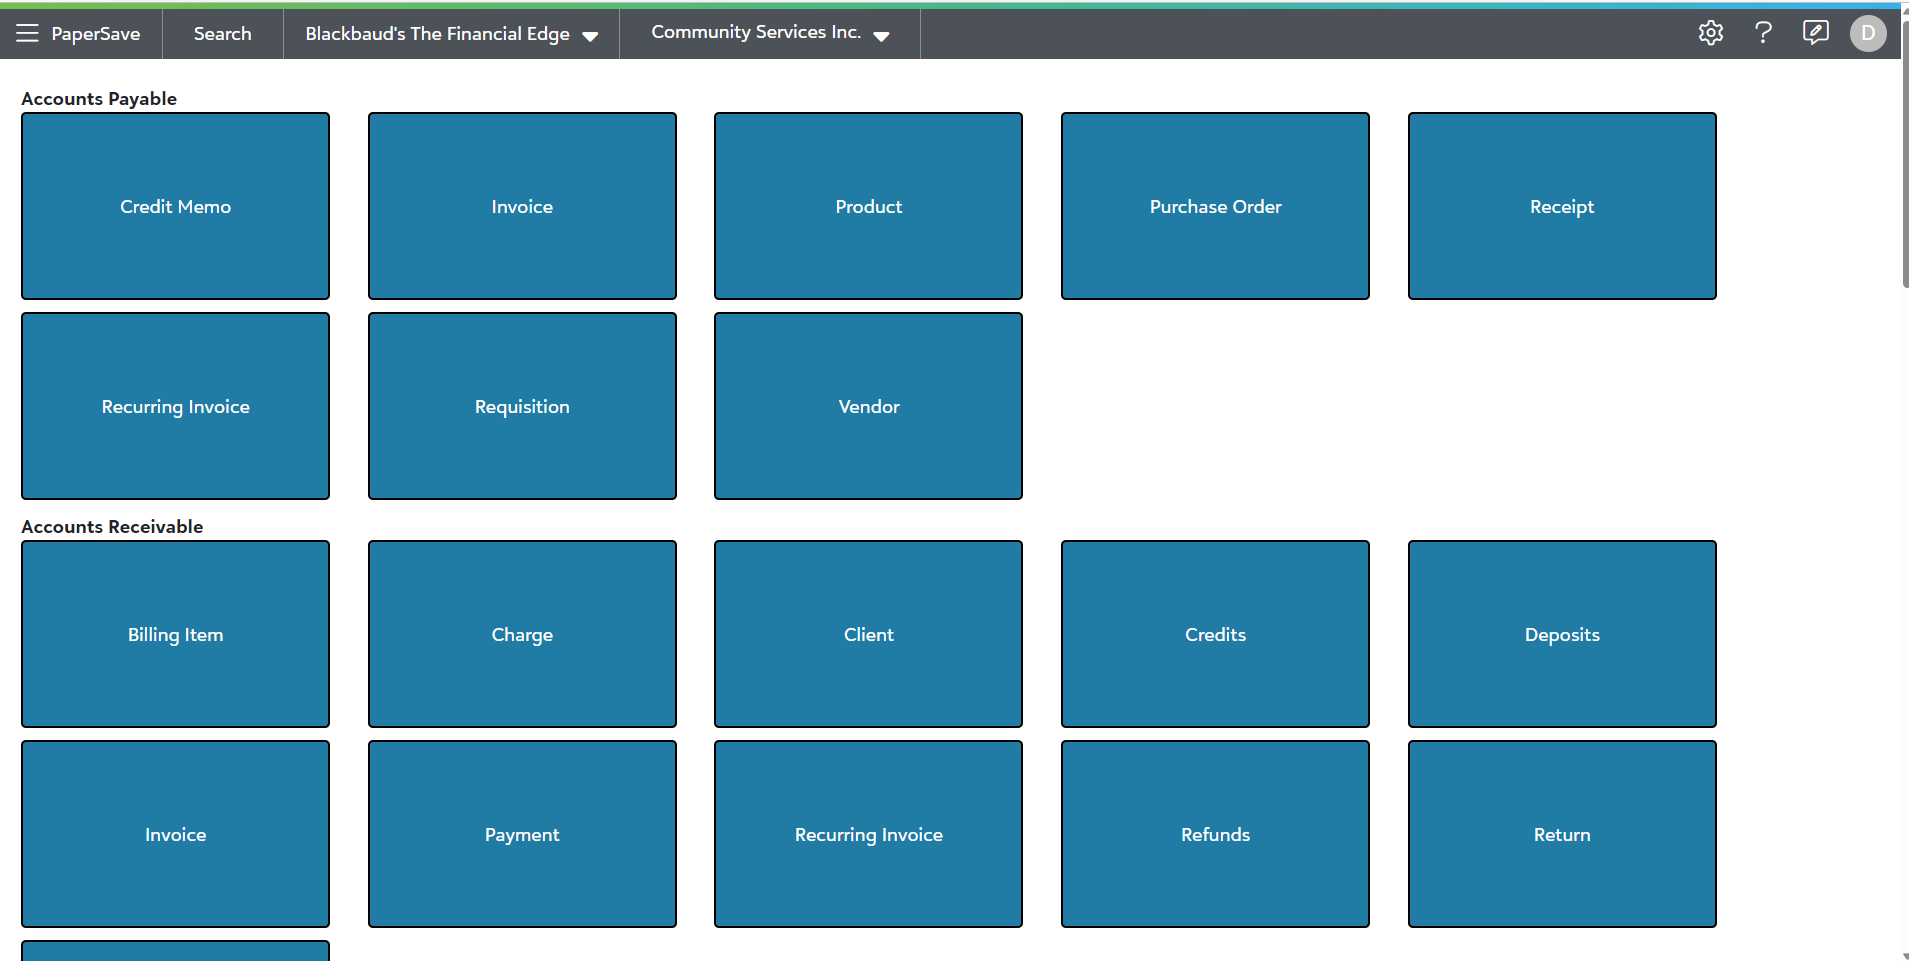Select the Accounts Receivable Payment tile

pyautogui.click(x=522, y=834)
